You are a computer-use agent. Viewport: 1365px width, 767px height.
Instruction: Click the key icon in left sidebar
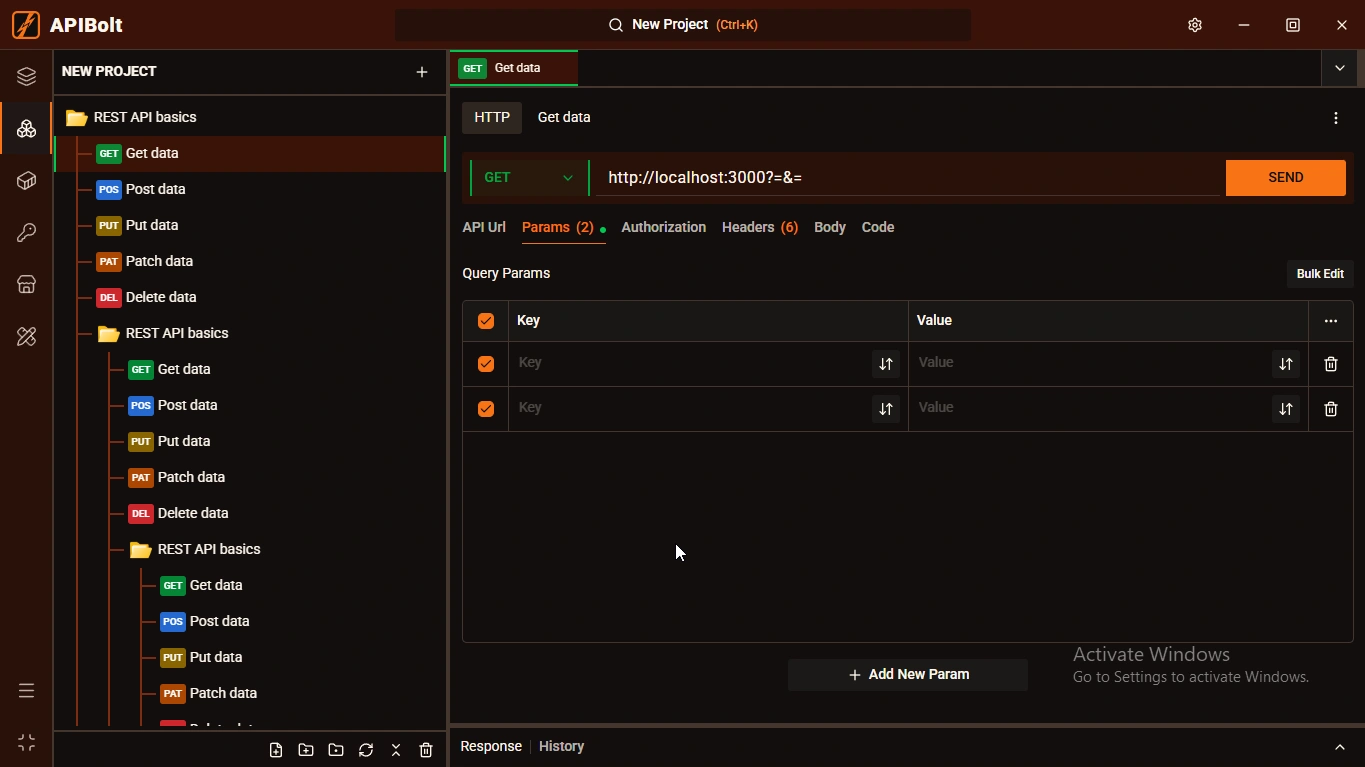pyautogui.click(x=27, y=233)
